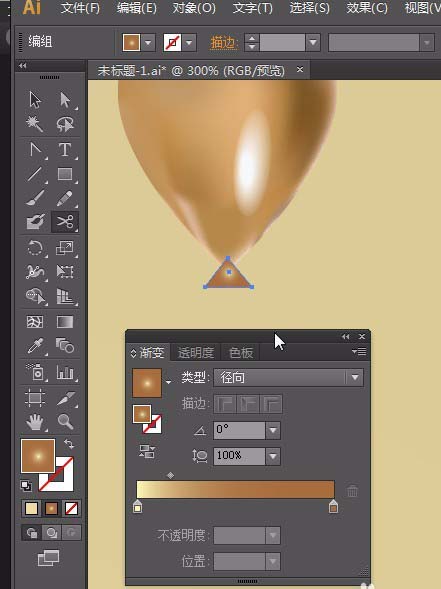Select the Symbol Sprayer tool
441x589 pixels.
(x=36, y=372)
